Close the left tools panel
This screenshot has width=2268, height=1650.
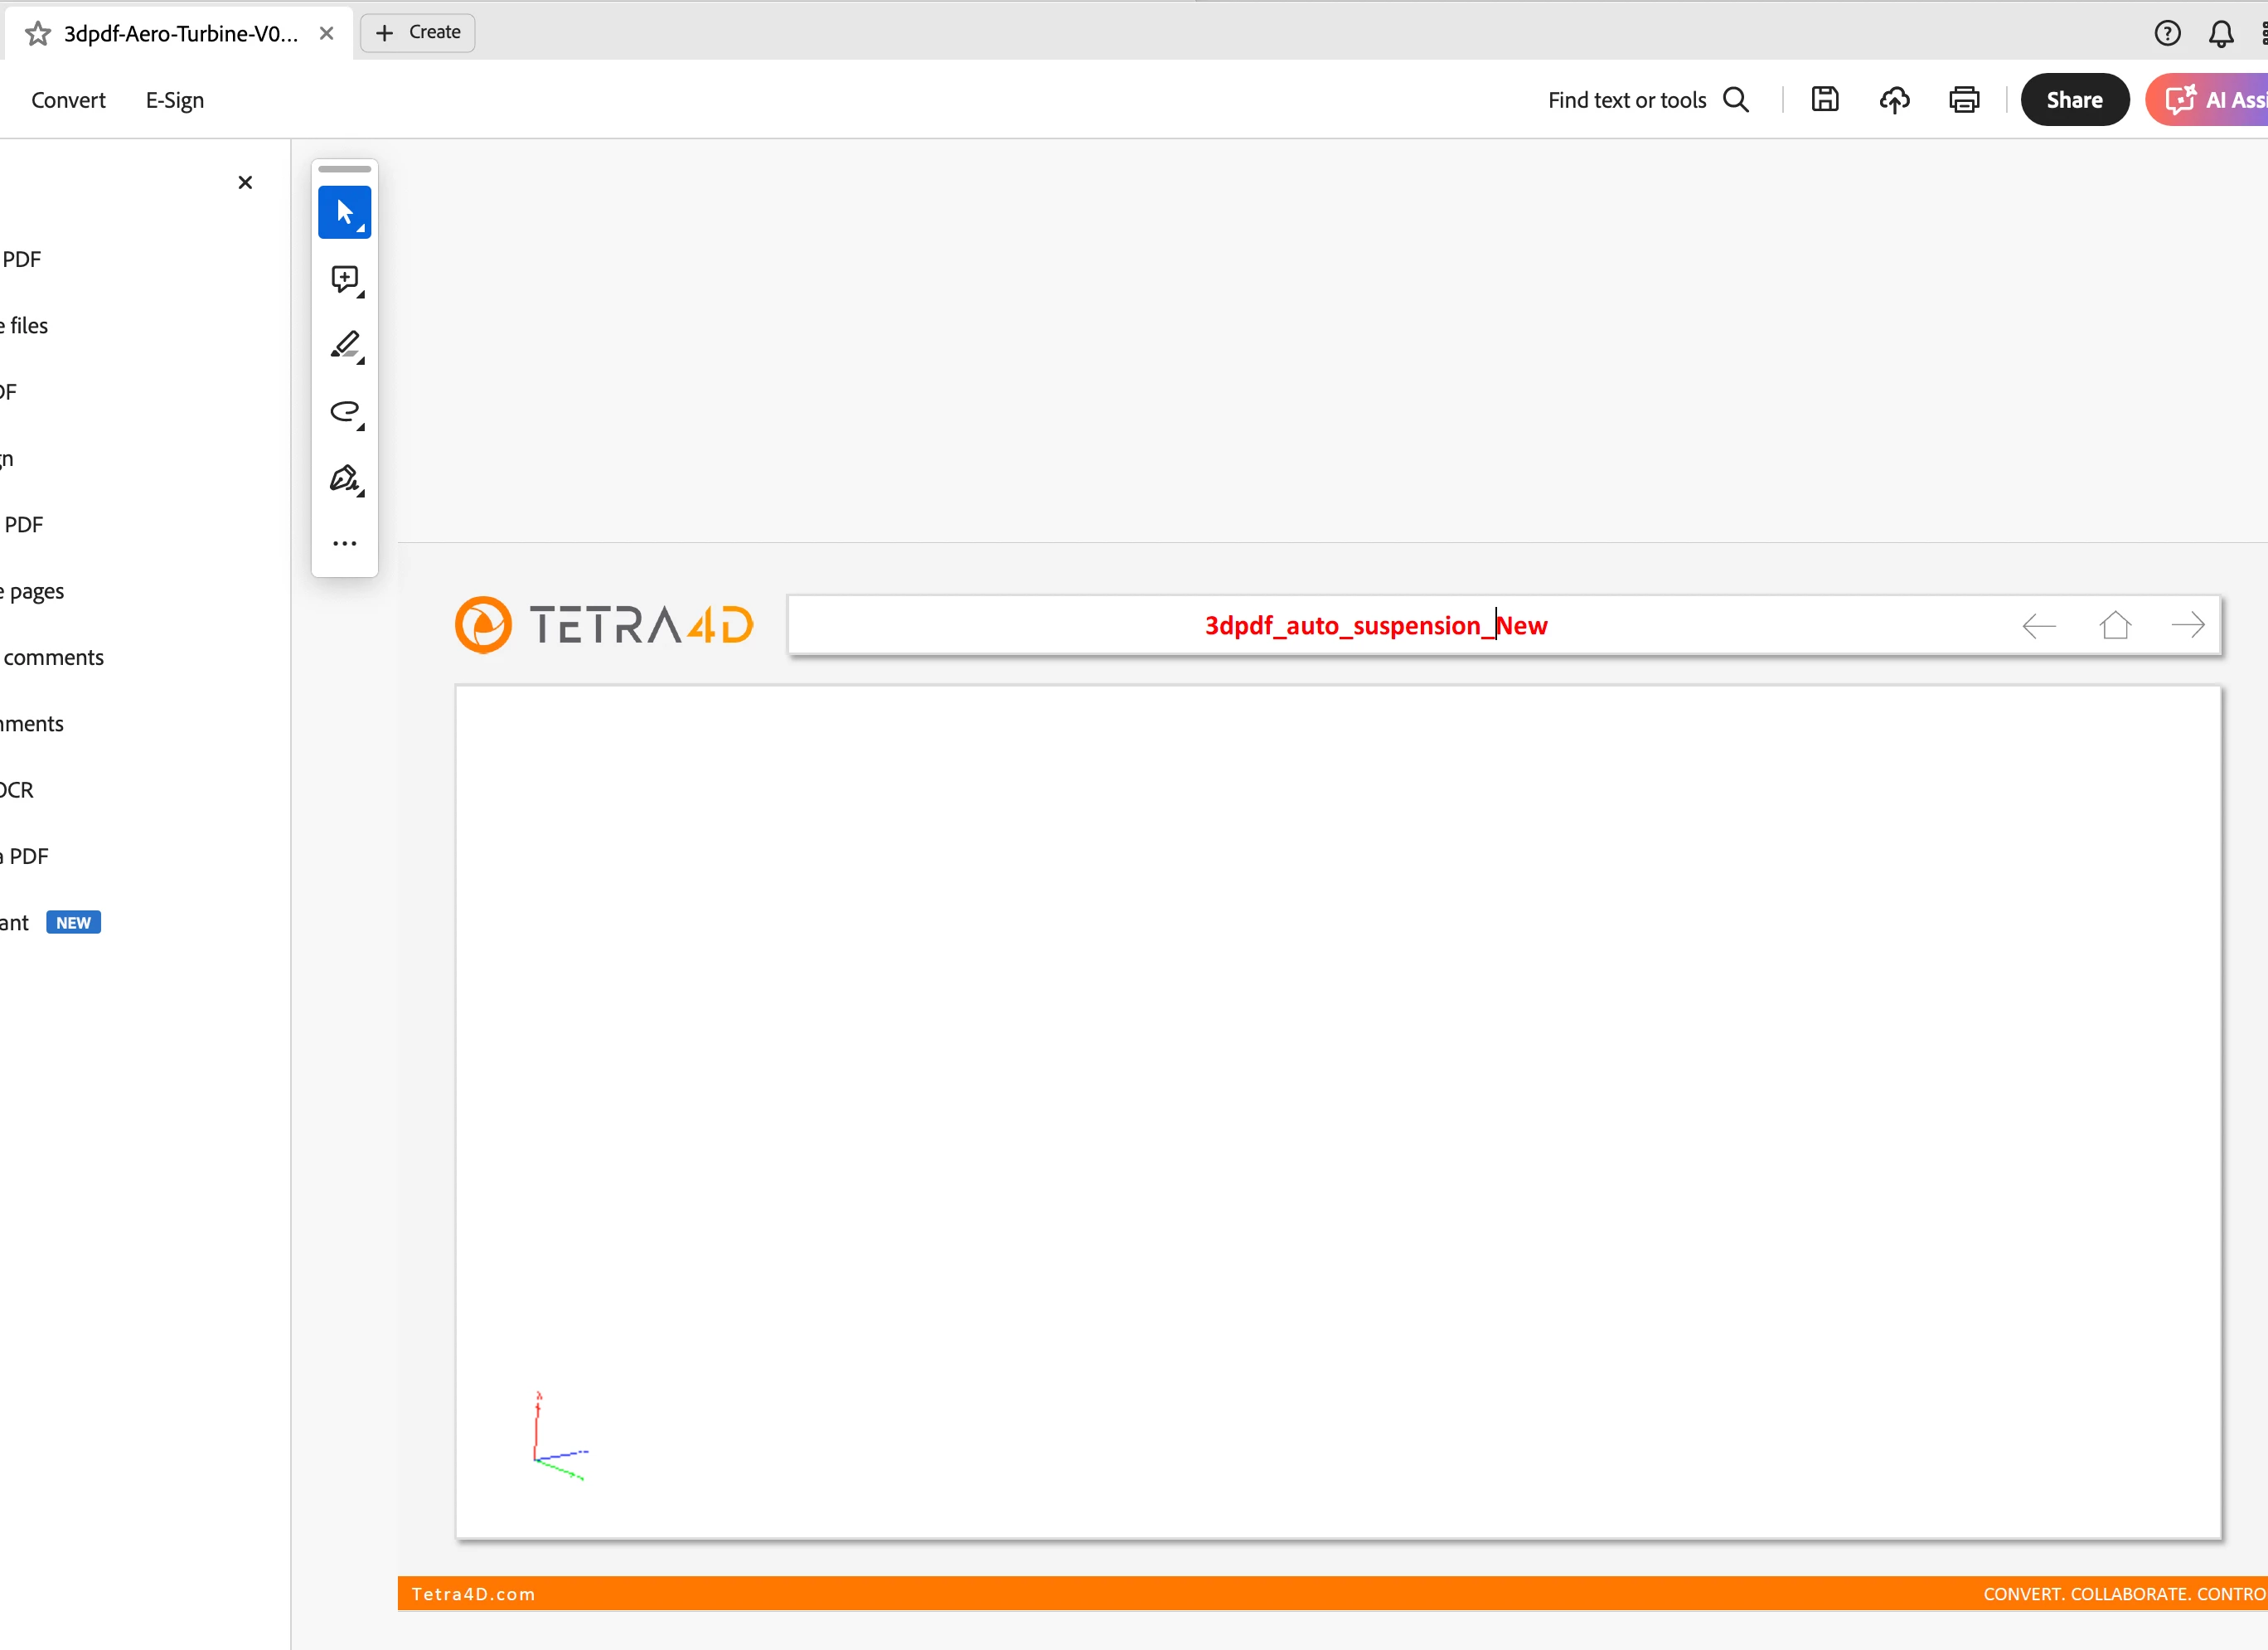pyautogui.click(x=245, y=182)
